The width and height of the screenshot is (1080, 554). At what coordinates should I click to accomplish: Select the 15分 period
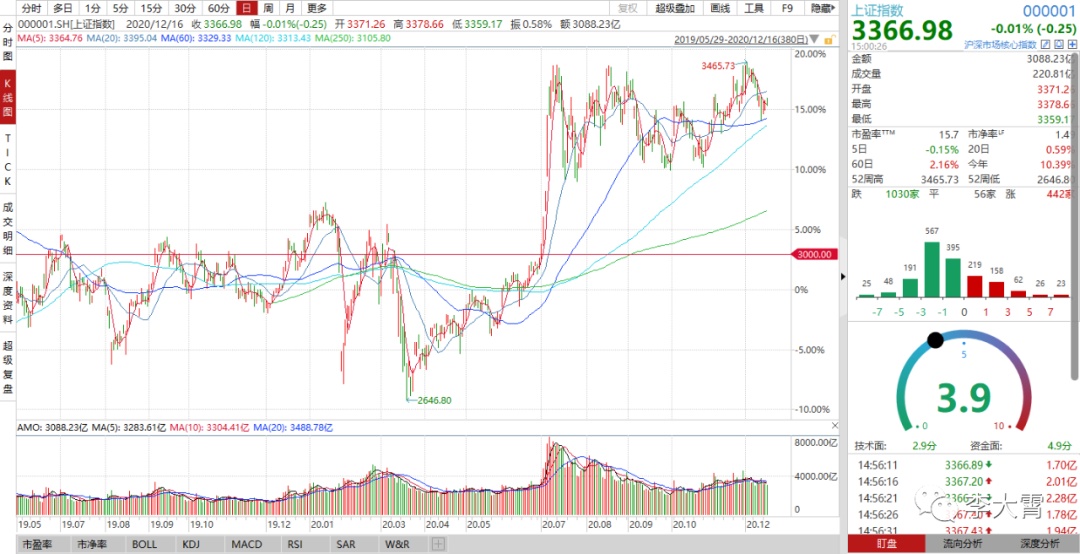coord(151,8)
